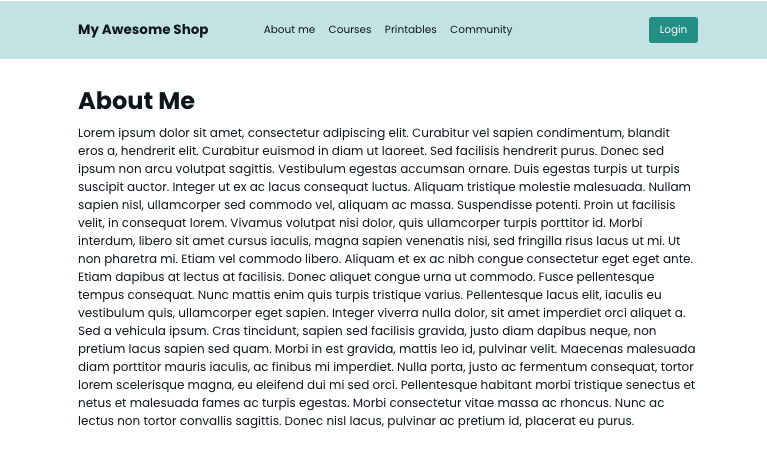This screenshot has width=767, height=457.
Task: Click the blank white area below the paragraph
Action: pos(383,444)
